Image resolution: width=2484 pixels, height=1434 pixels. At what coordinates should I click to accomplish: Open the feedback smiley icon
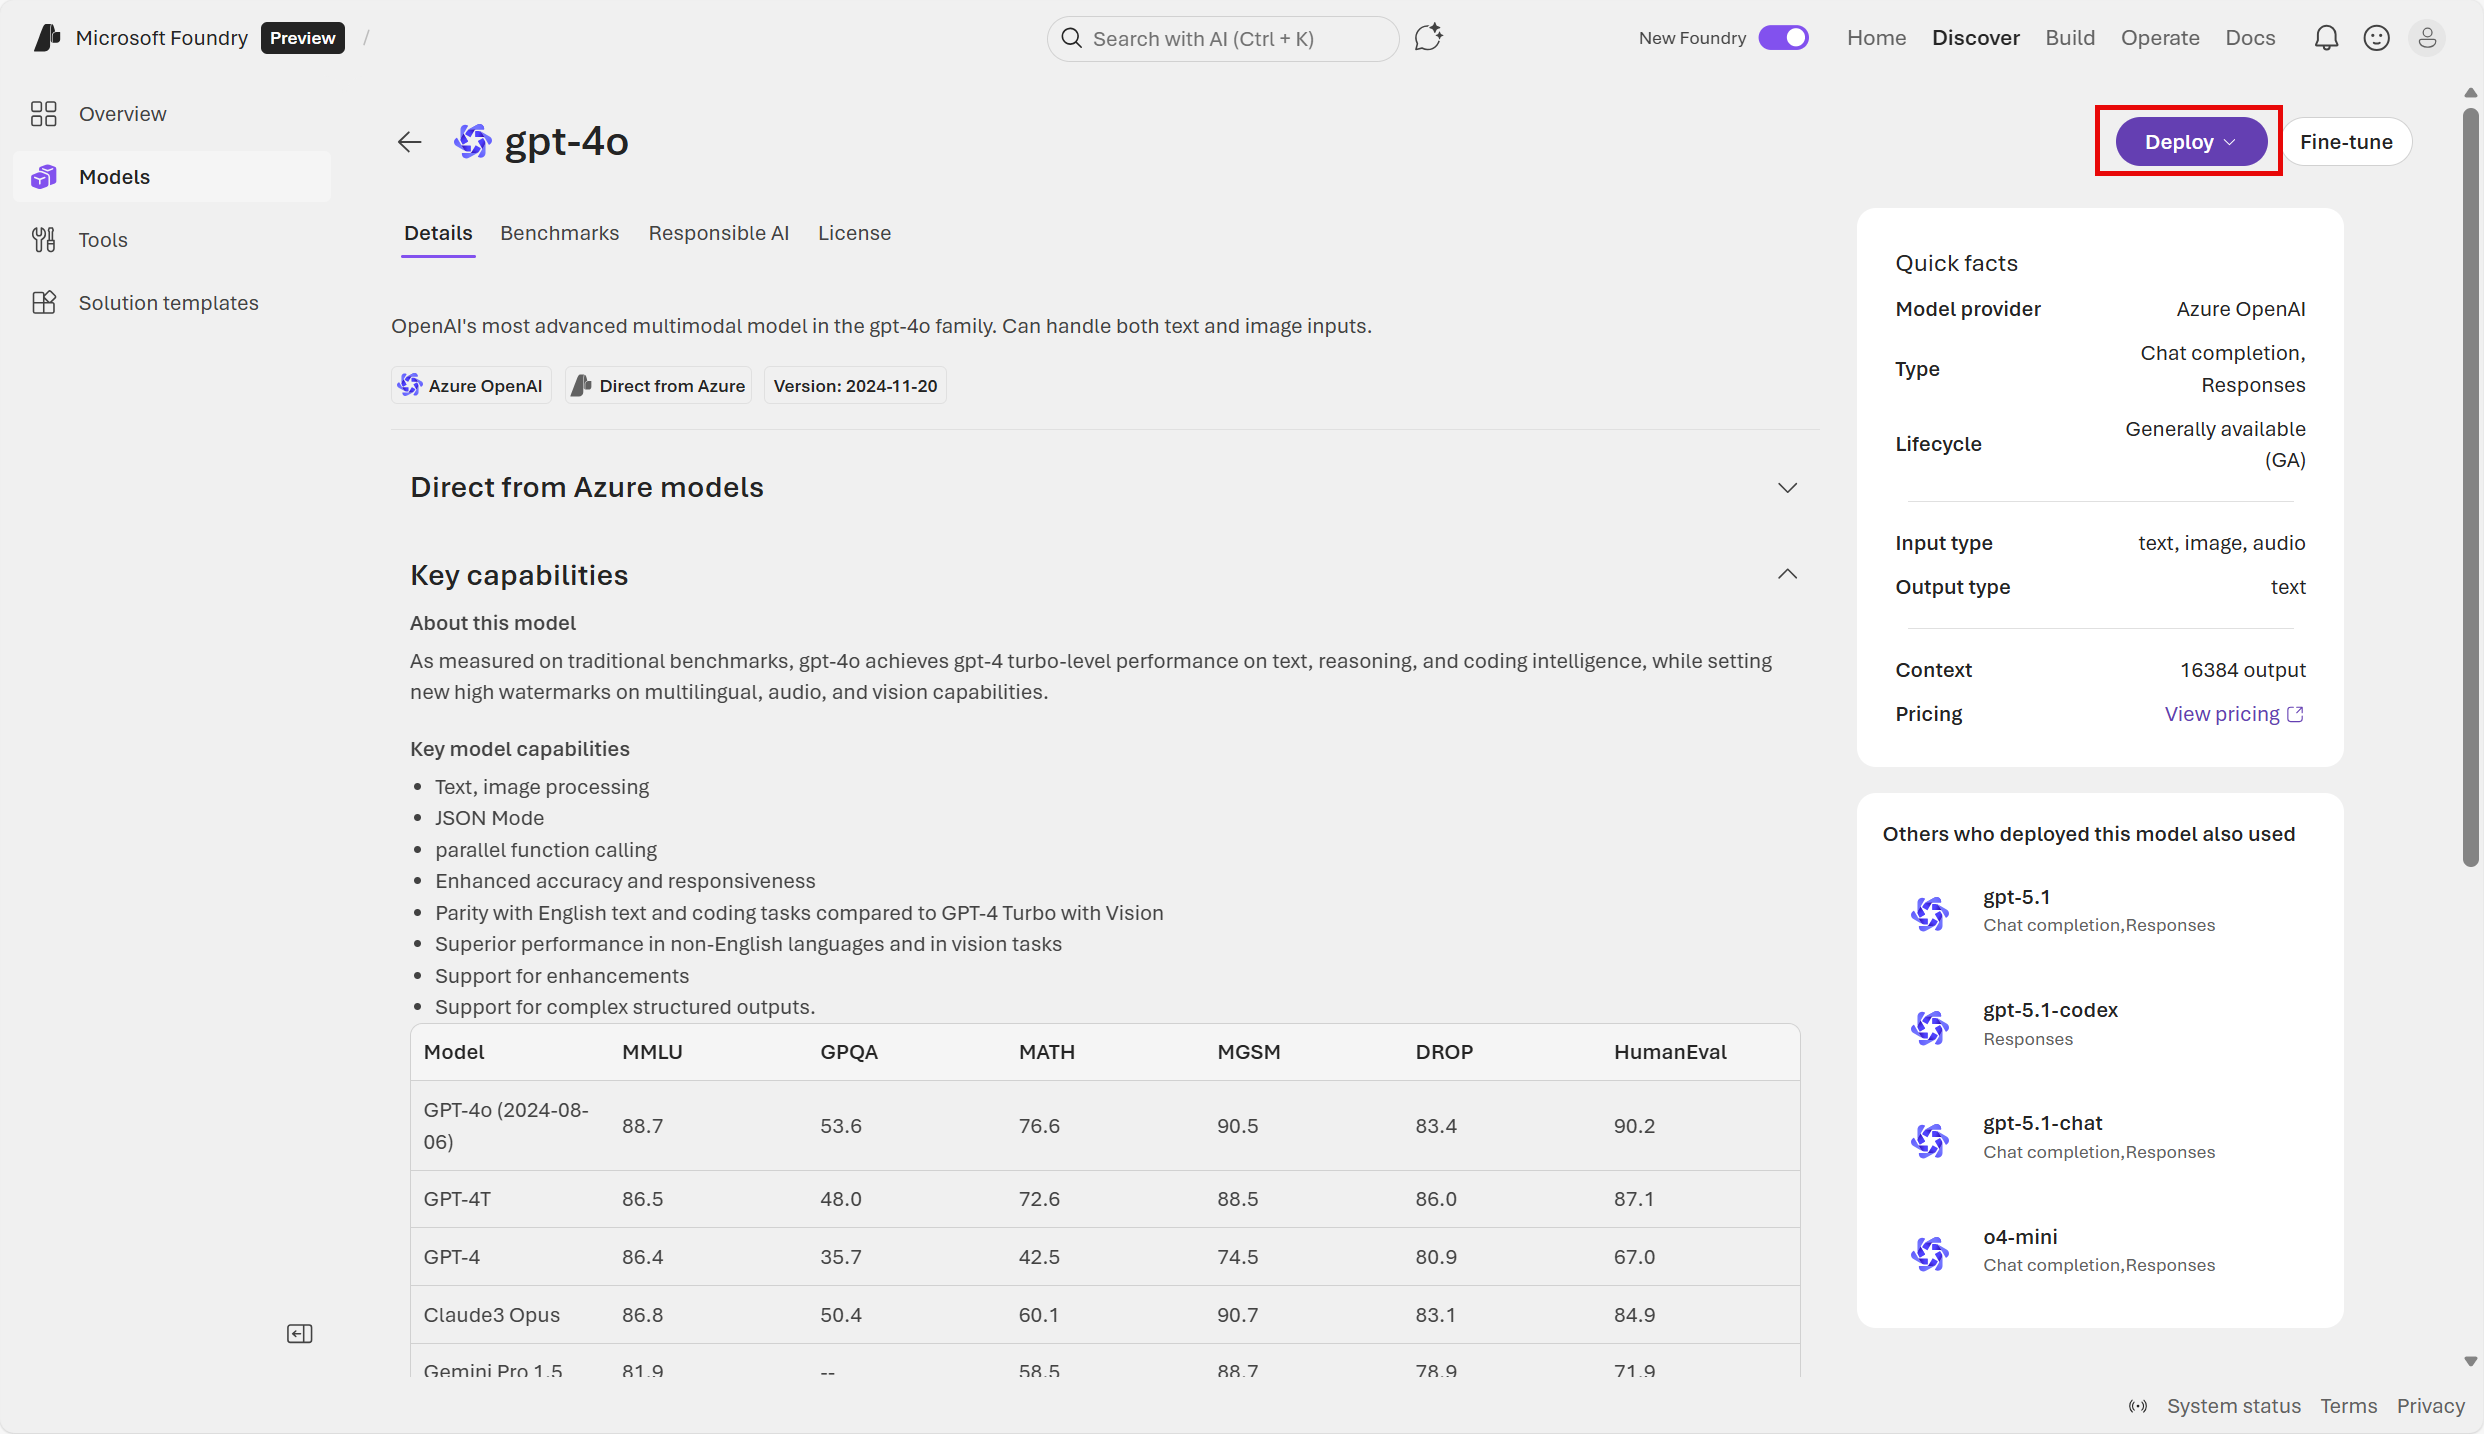click(x=2377, y=37)
